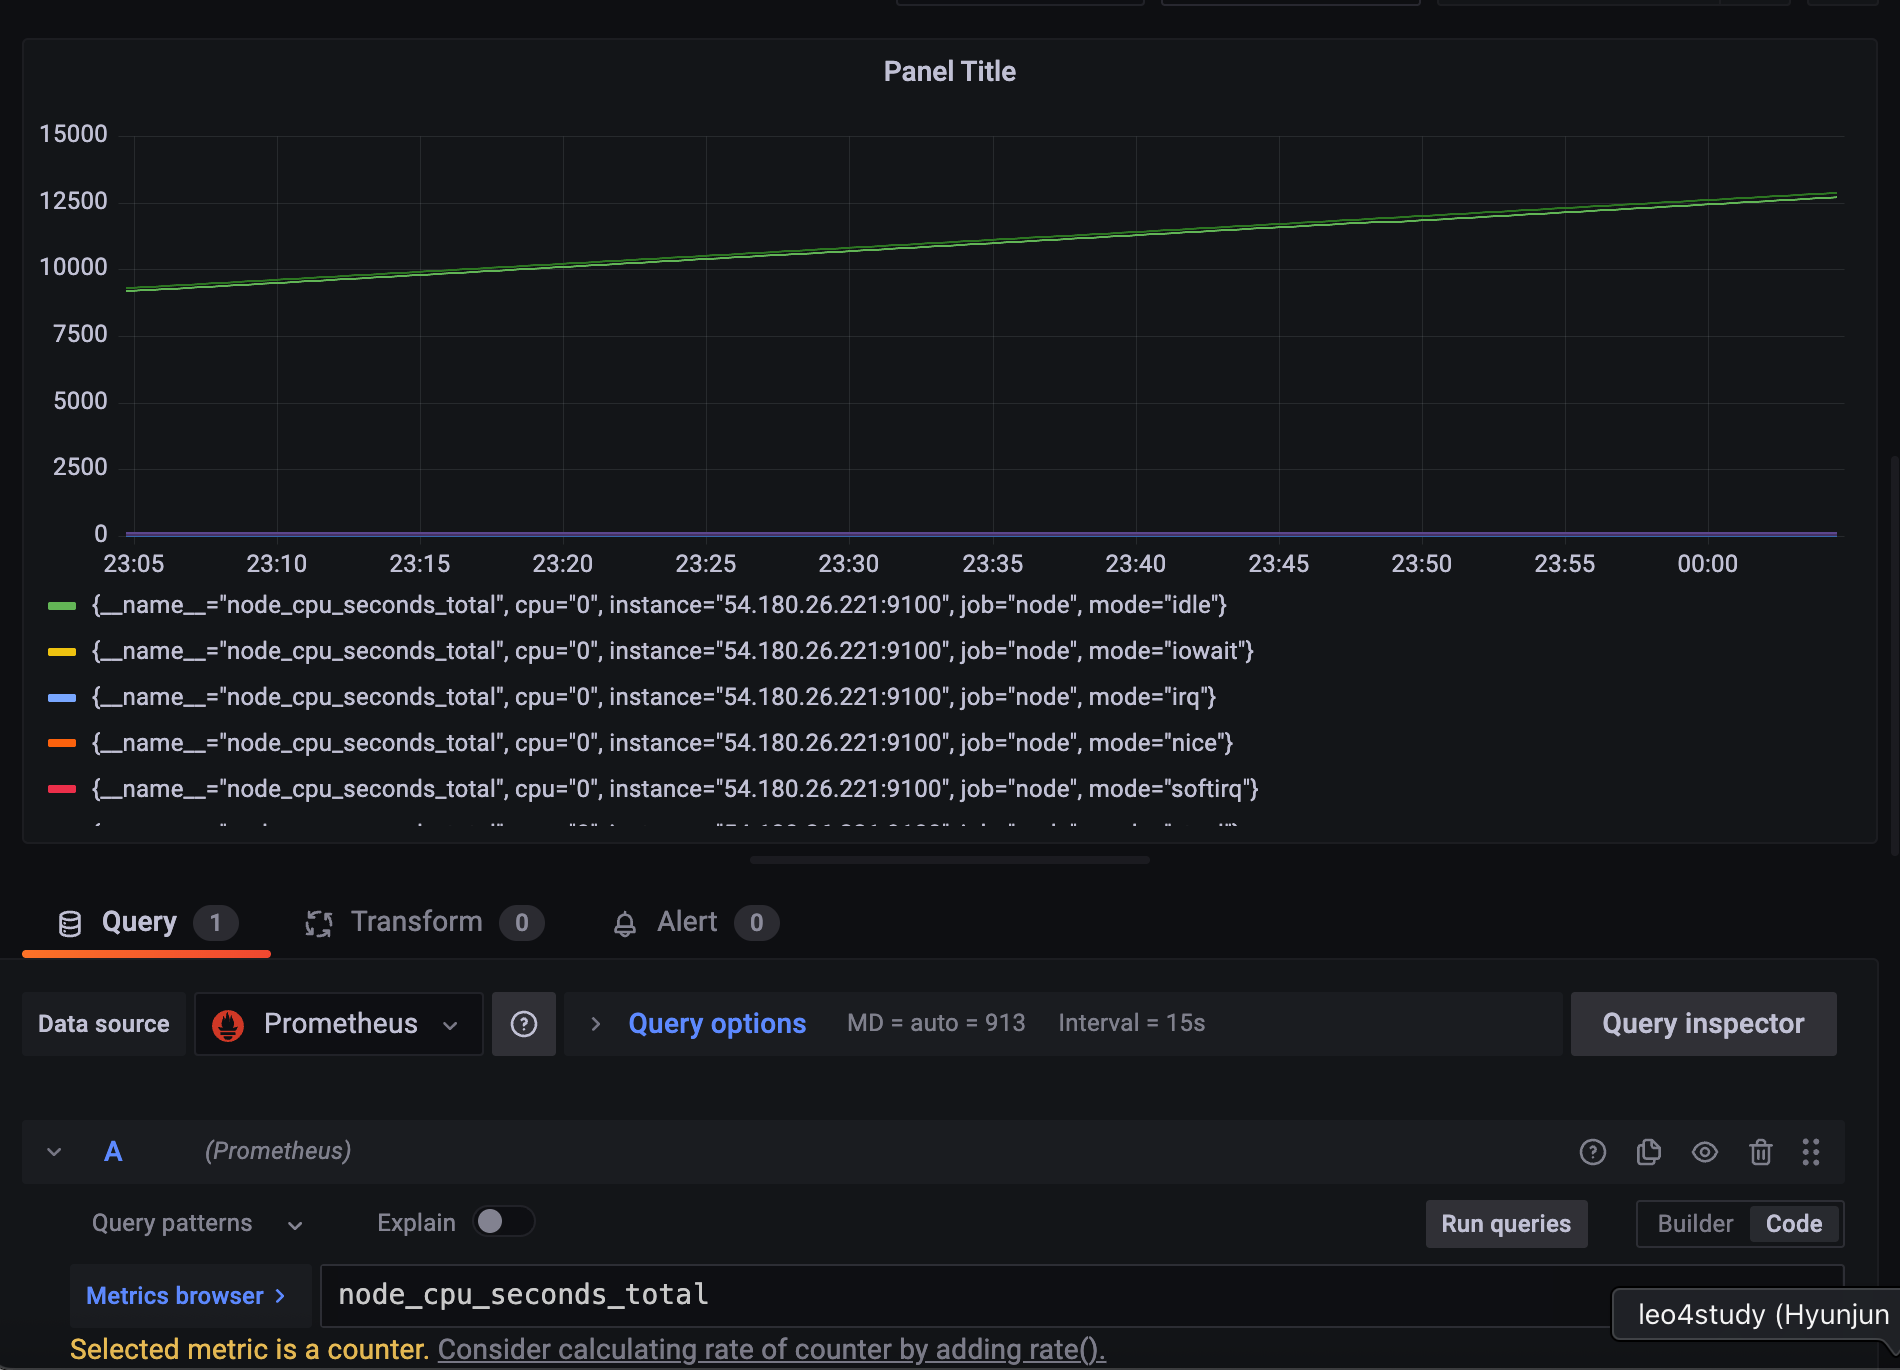Delete query A with trash icon
Viewport: 1900px width, 1370px height.
pos(1761,1152)
